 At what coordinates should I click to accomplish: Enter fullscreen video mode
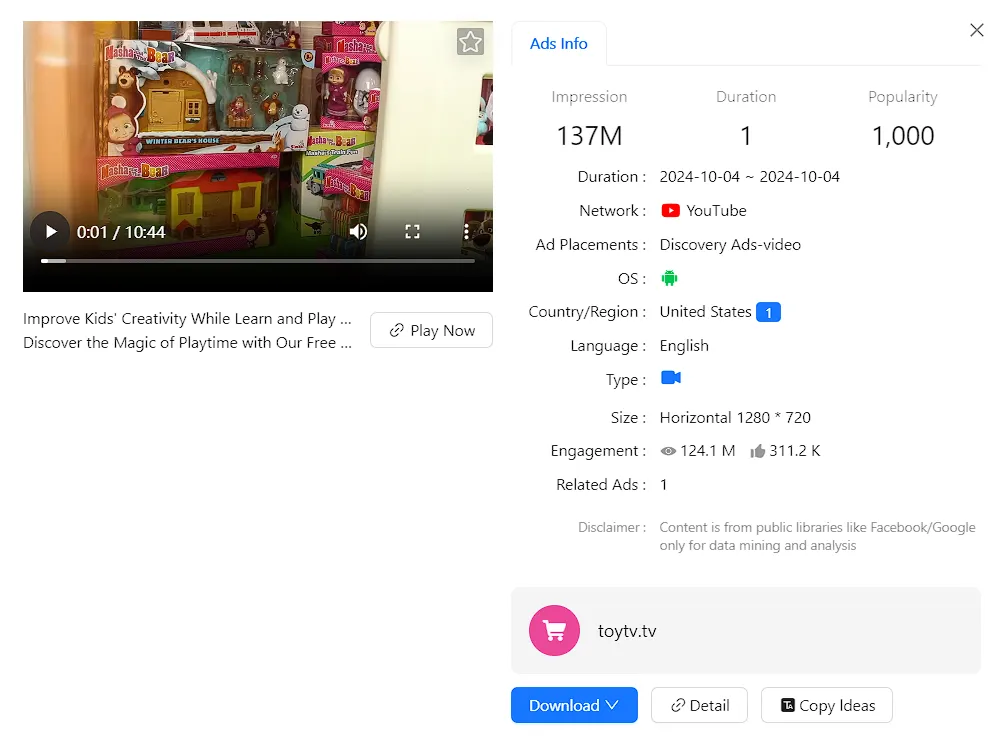point(412,232)
